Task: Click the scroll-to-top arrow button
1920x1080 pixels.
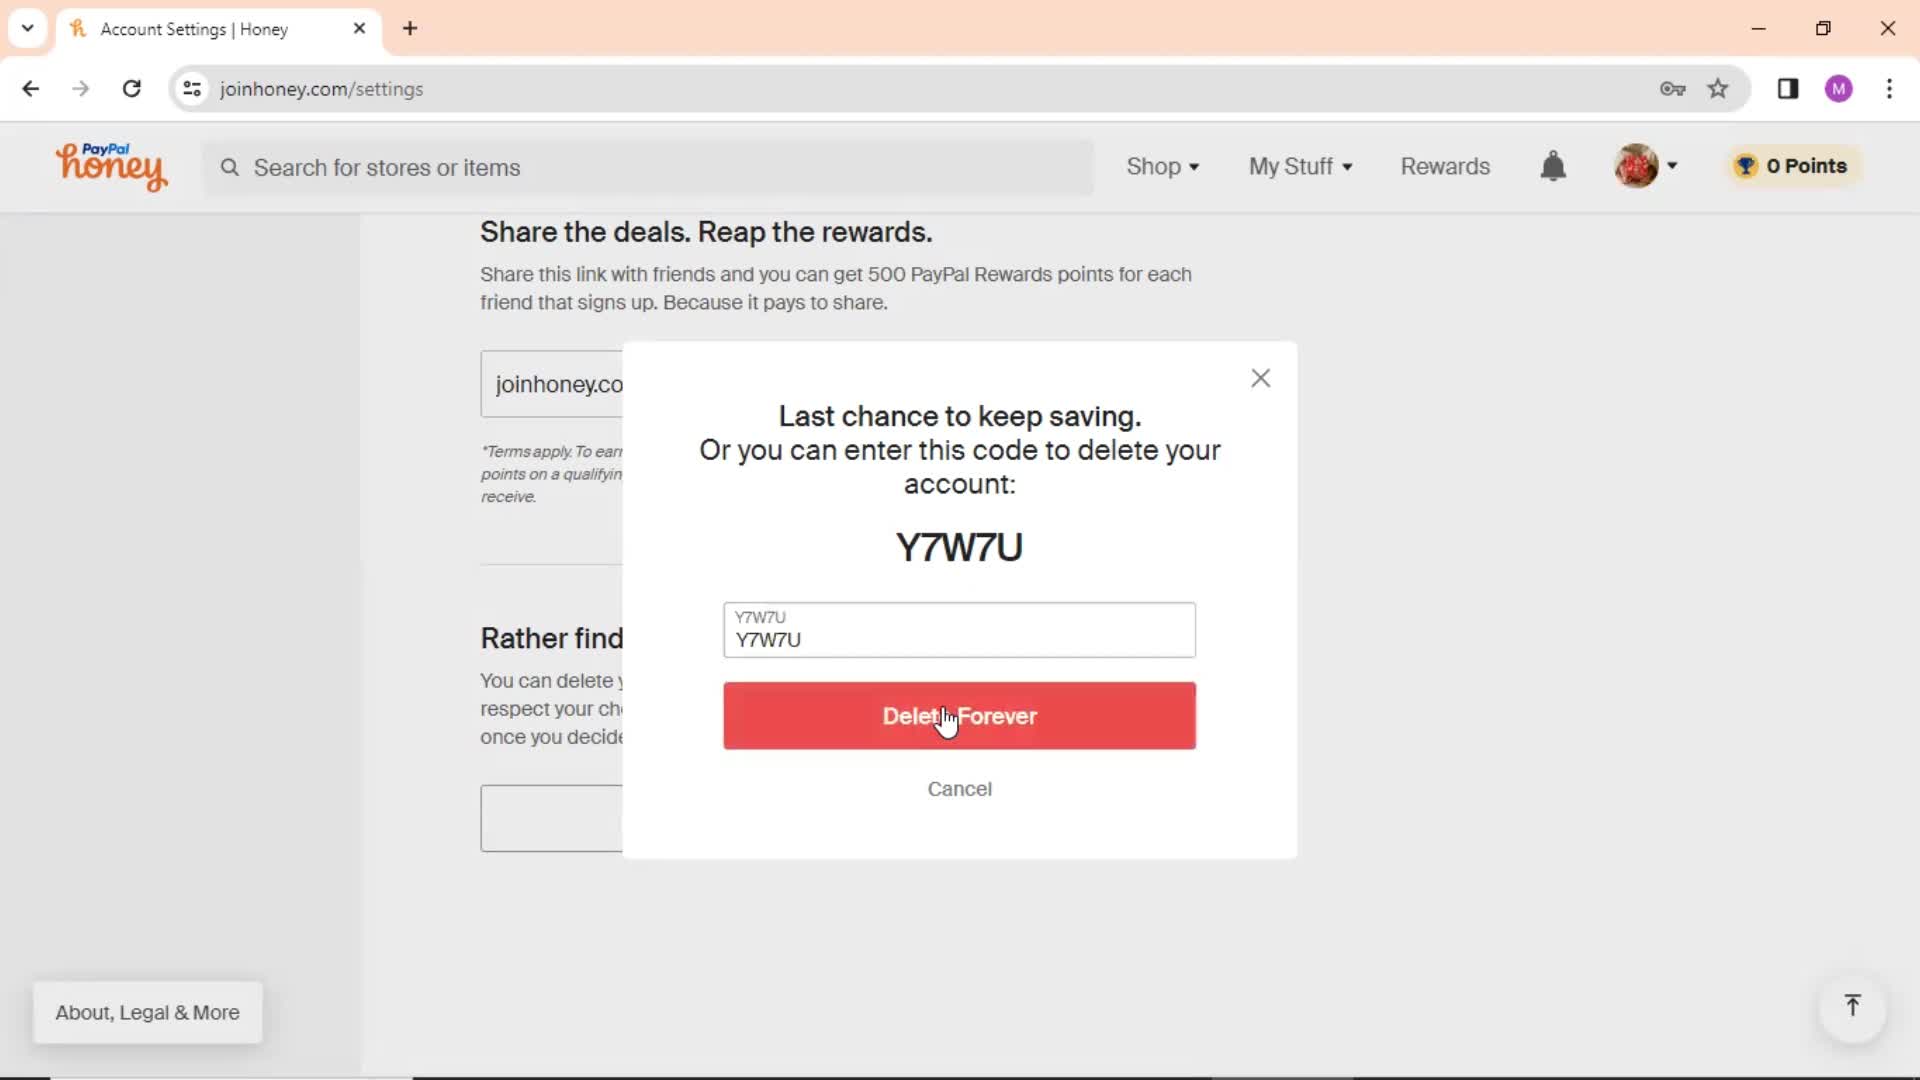Action: click(1853, 1007)
